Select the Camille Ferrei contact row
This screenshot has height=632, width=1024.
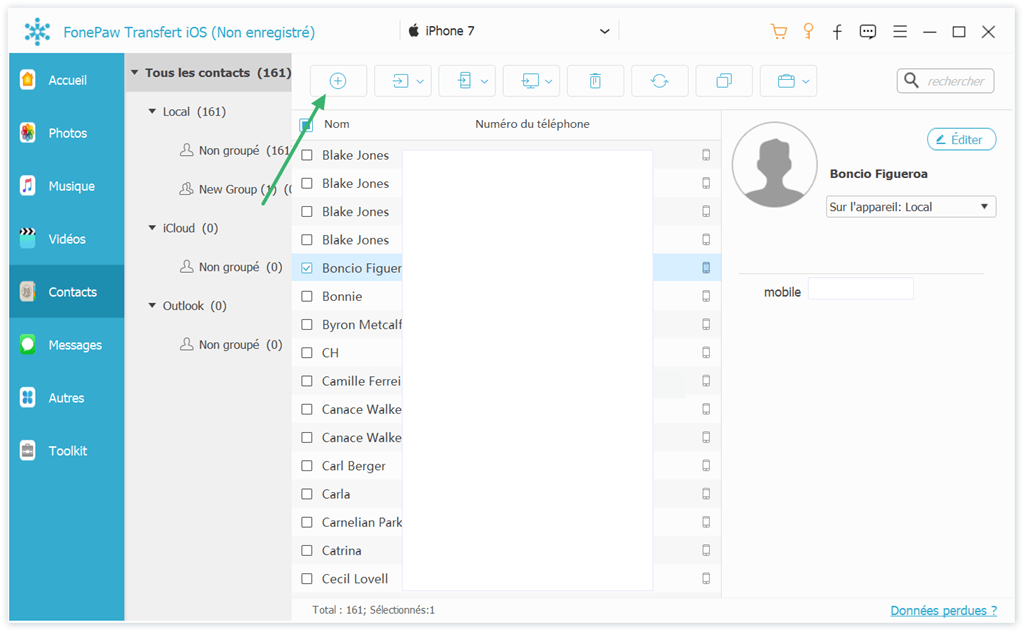click(x=506, y=381)
